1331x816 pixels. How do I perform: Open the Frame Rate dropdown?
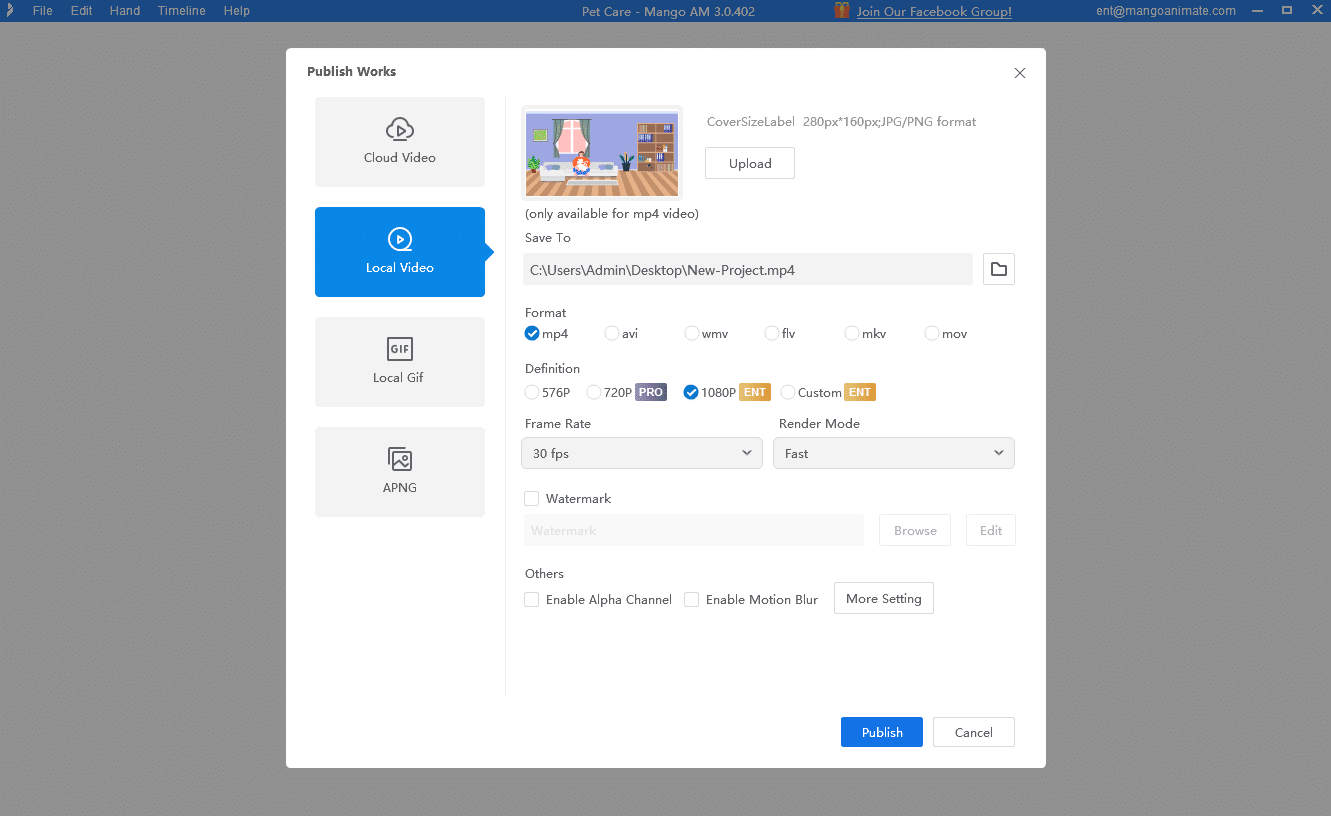pos(641,454)
